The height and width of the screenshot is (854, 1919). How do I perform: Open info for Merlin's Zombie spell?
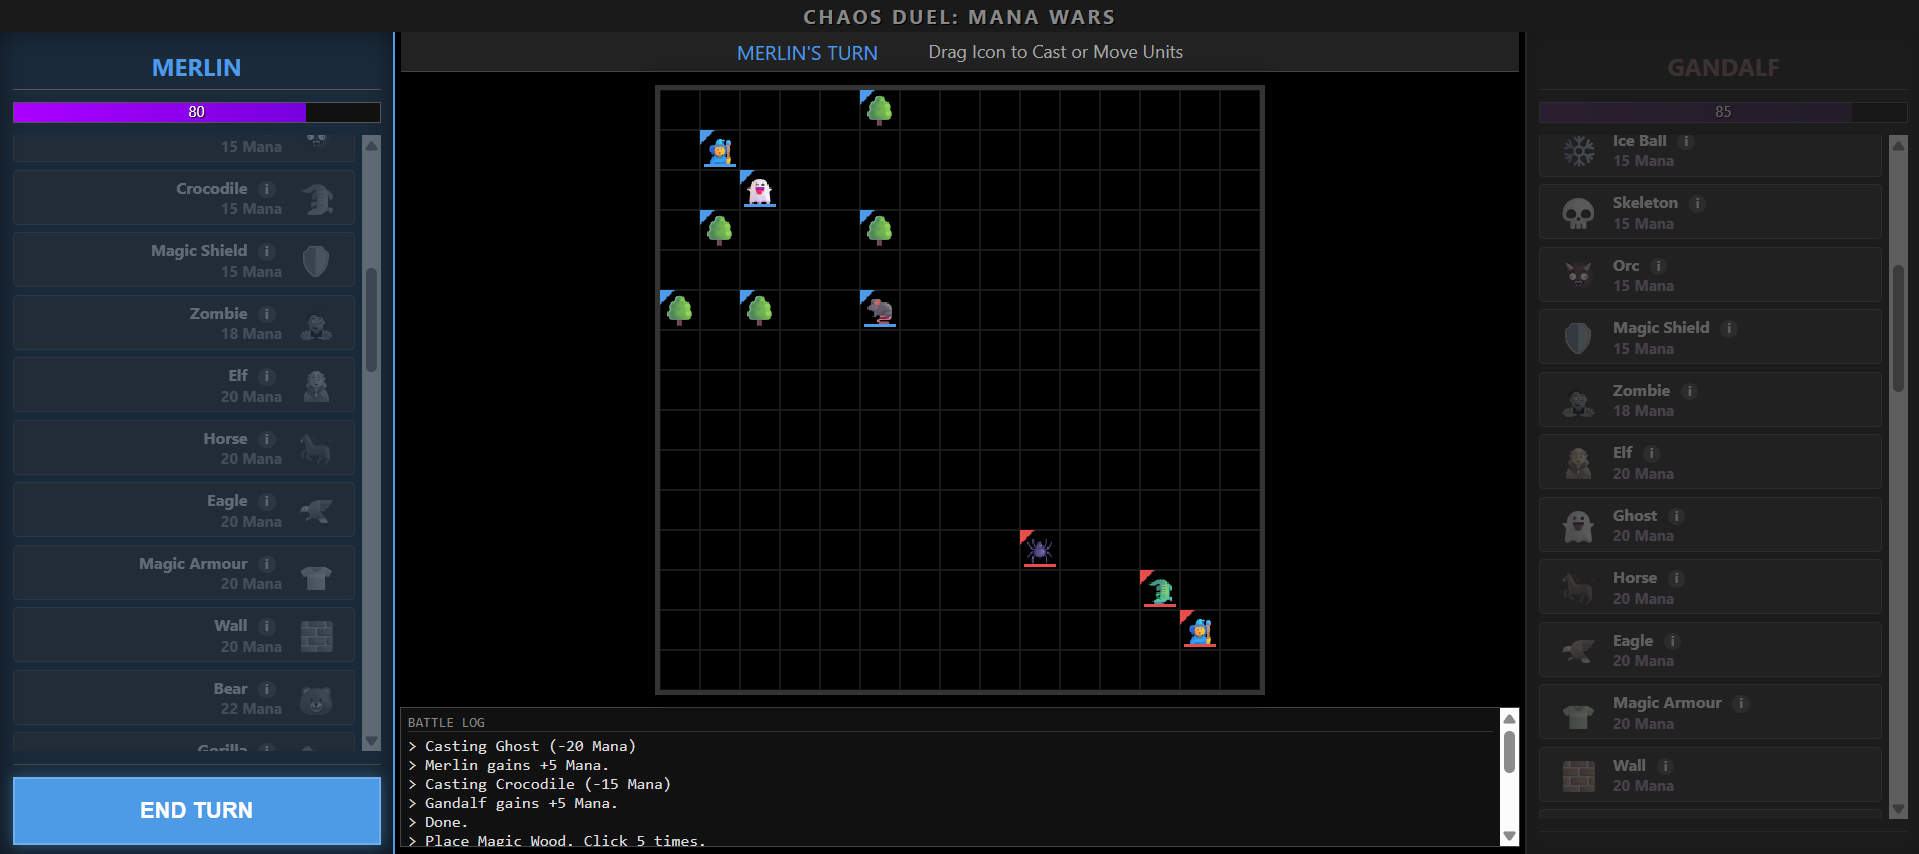coord(267,314)
